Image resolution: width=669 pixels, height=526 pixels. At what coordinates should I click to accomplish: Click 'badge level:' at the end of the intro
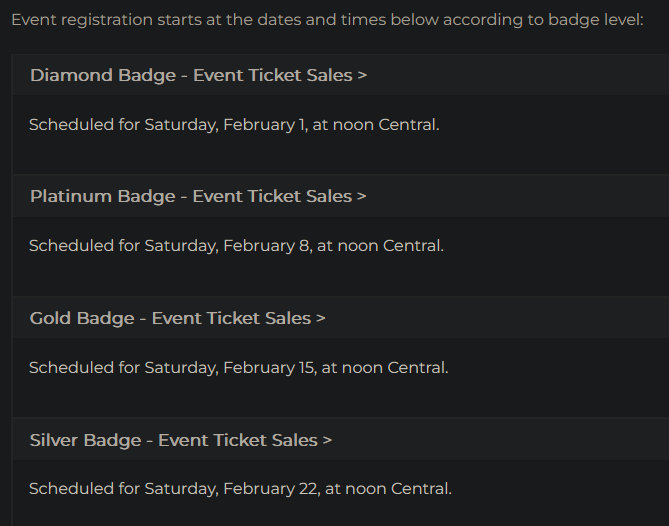596,20
